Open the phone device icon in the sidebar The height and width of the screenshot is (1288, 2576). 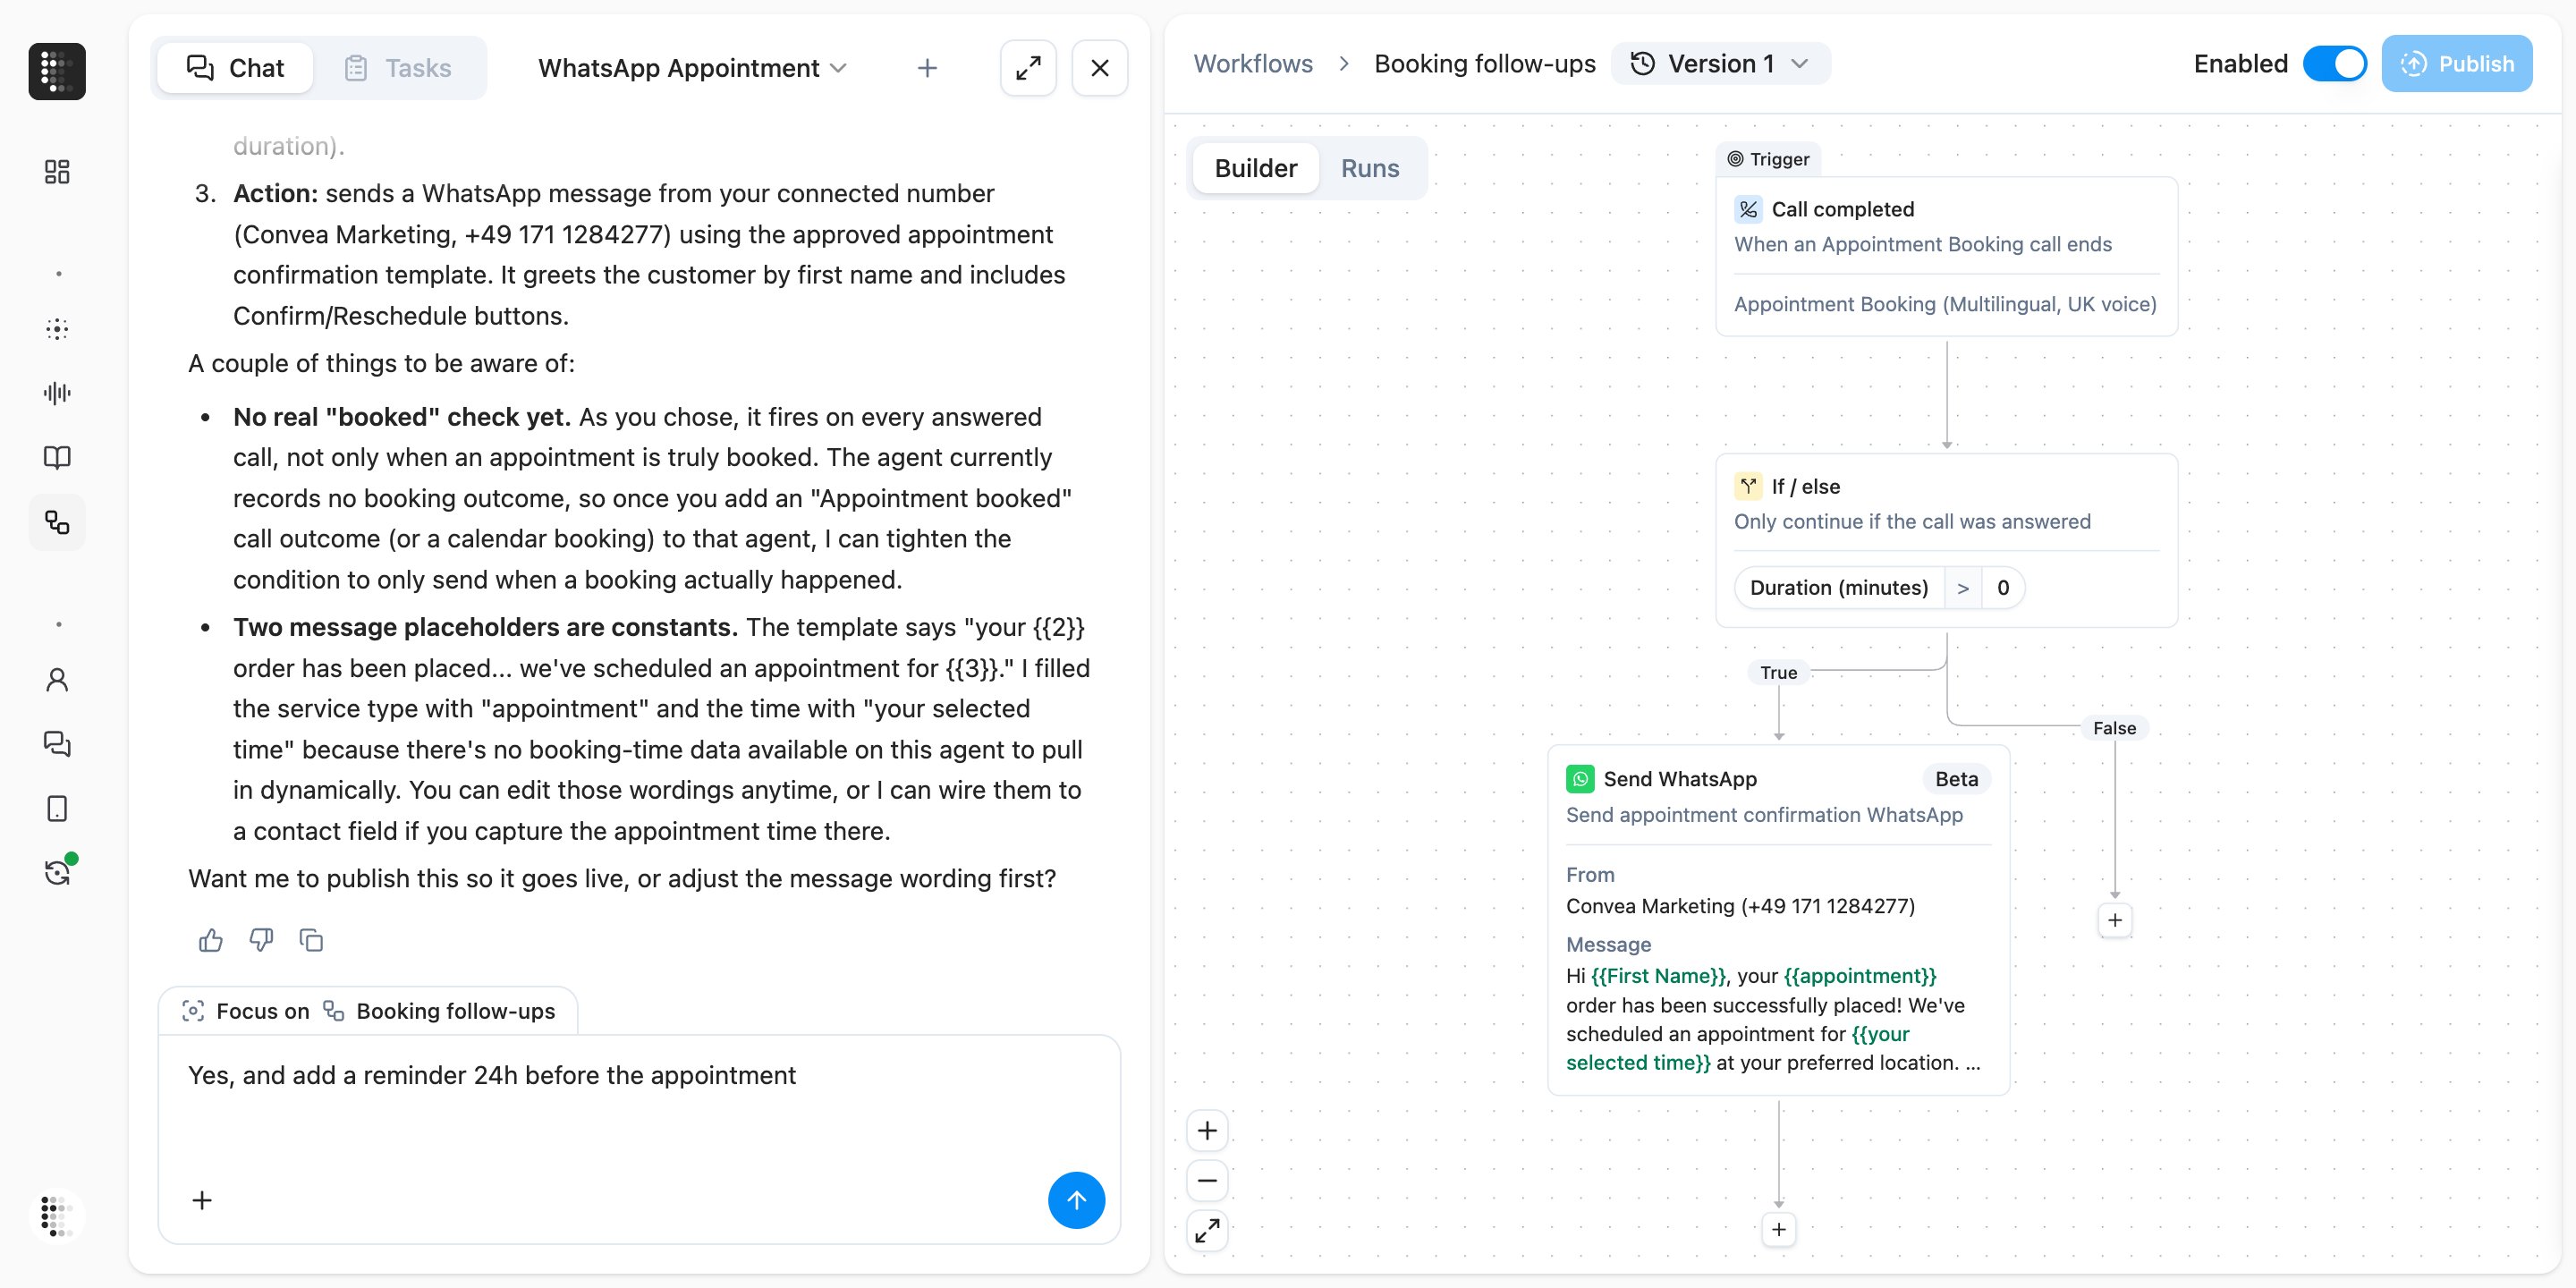[57, 808]
